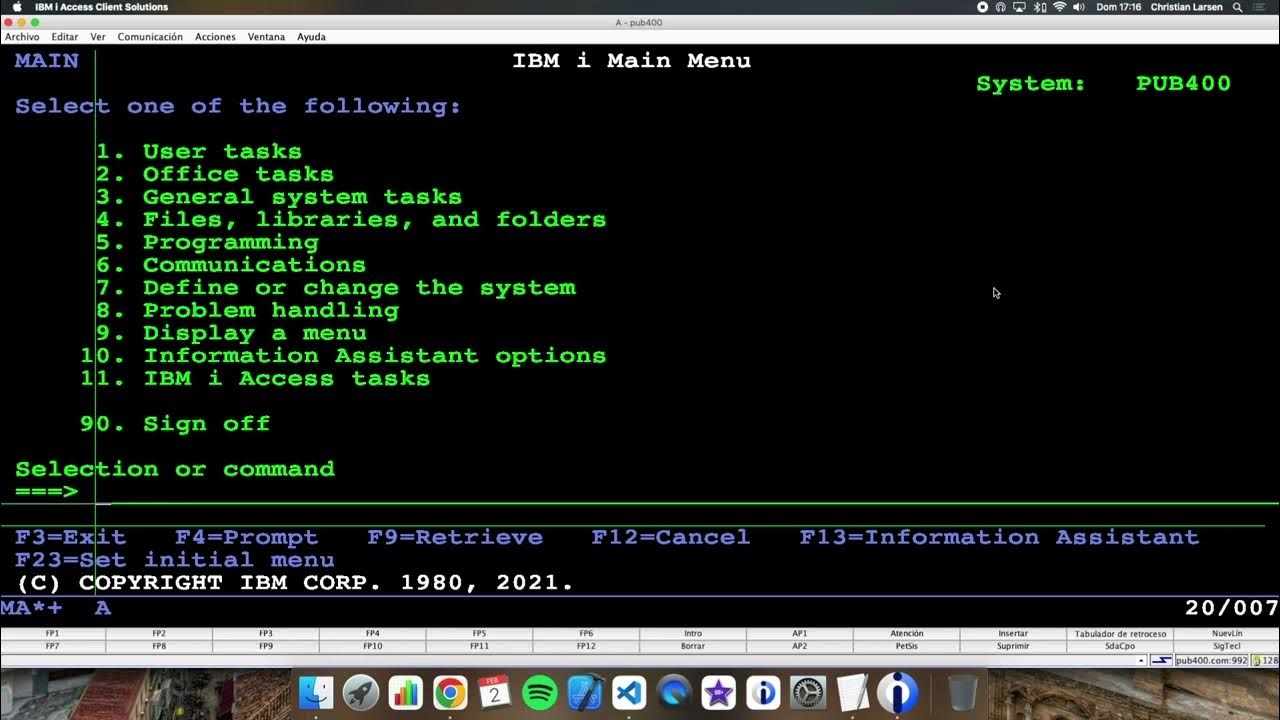Click 'pub400.com:992' status bar text
The width and height of the screenshot is (1280, 720).
tap(1212, 660)
